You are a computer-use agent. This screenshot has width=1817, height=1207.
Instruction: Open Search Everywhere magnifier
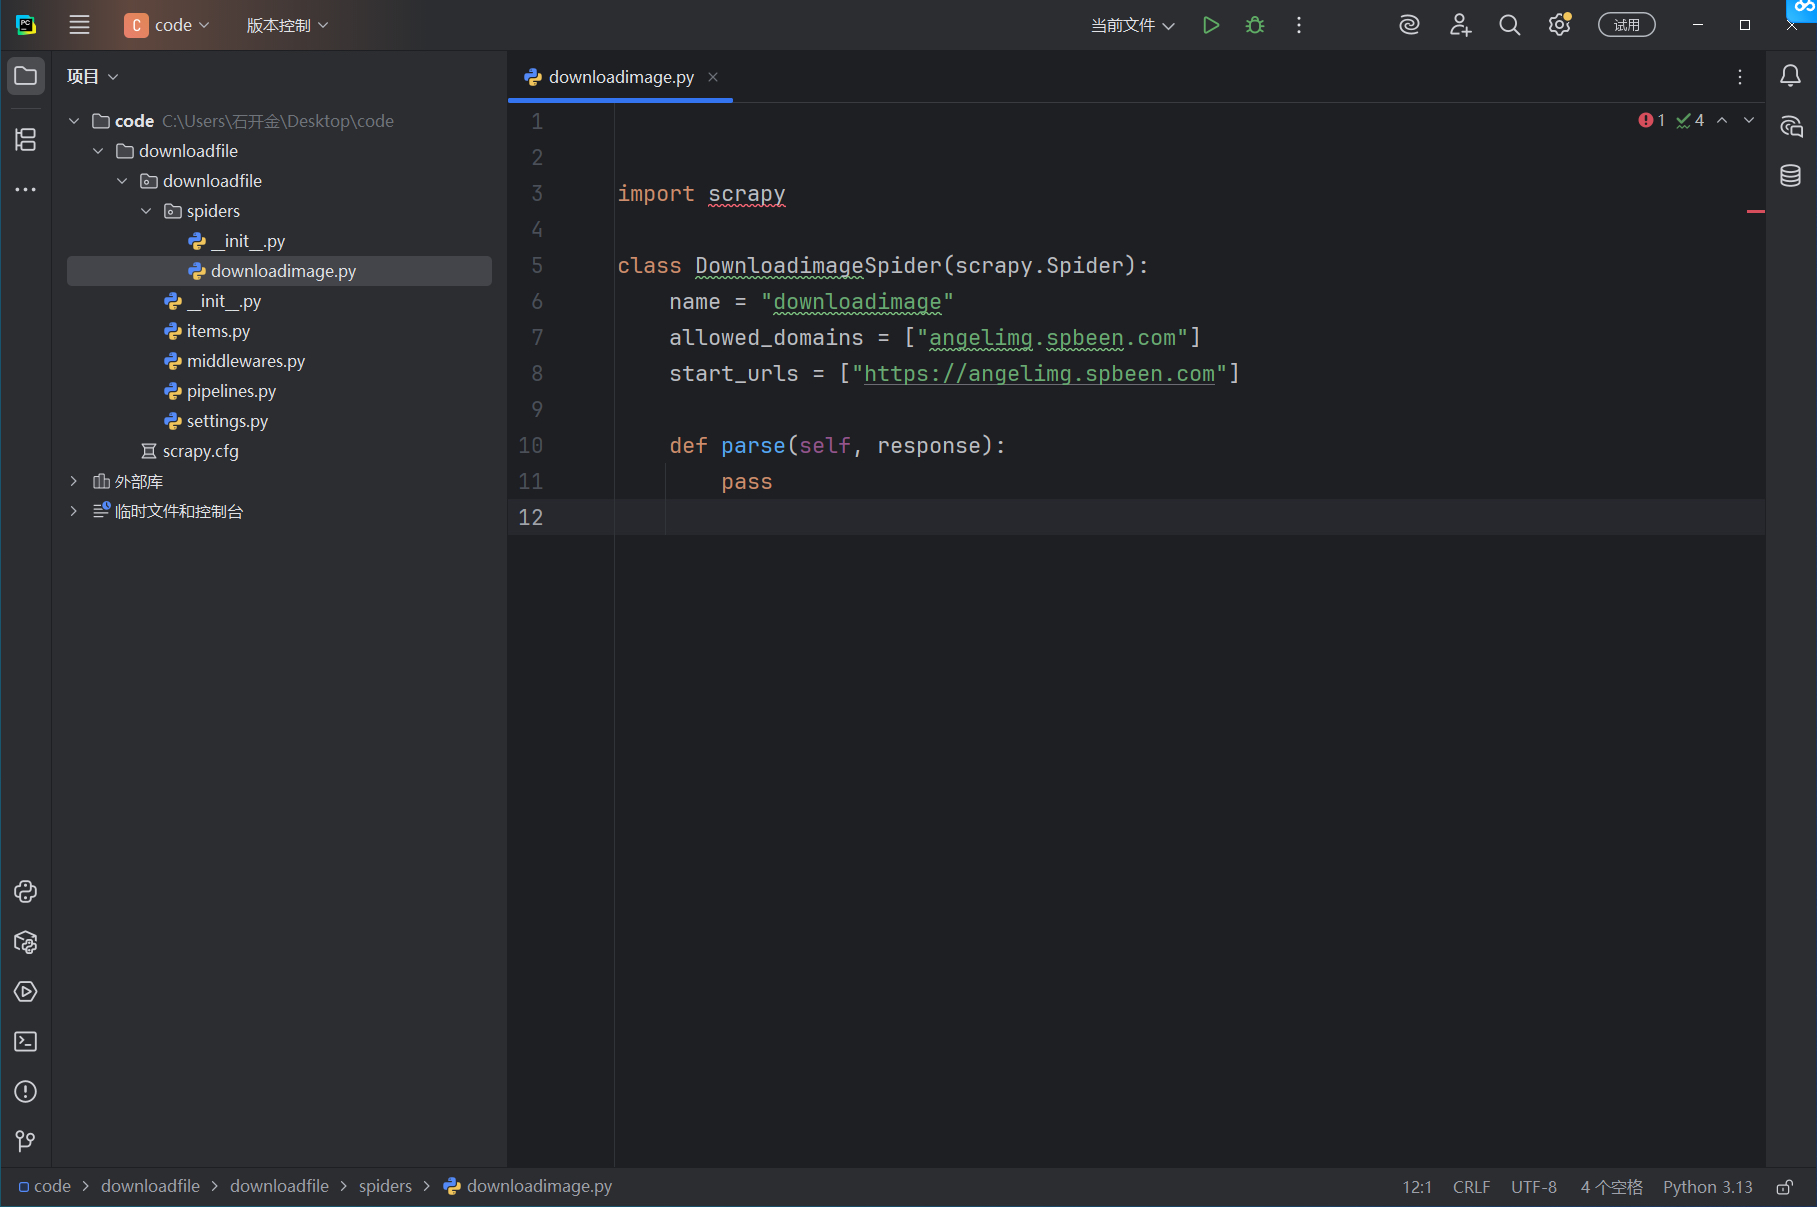(1509, 25)
